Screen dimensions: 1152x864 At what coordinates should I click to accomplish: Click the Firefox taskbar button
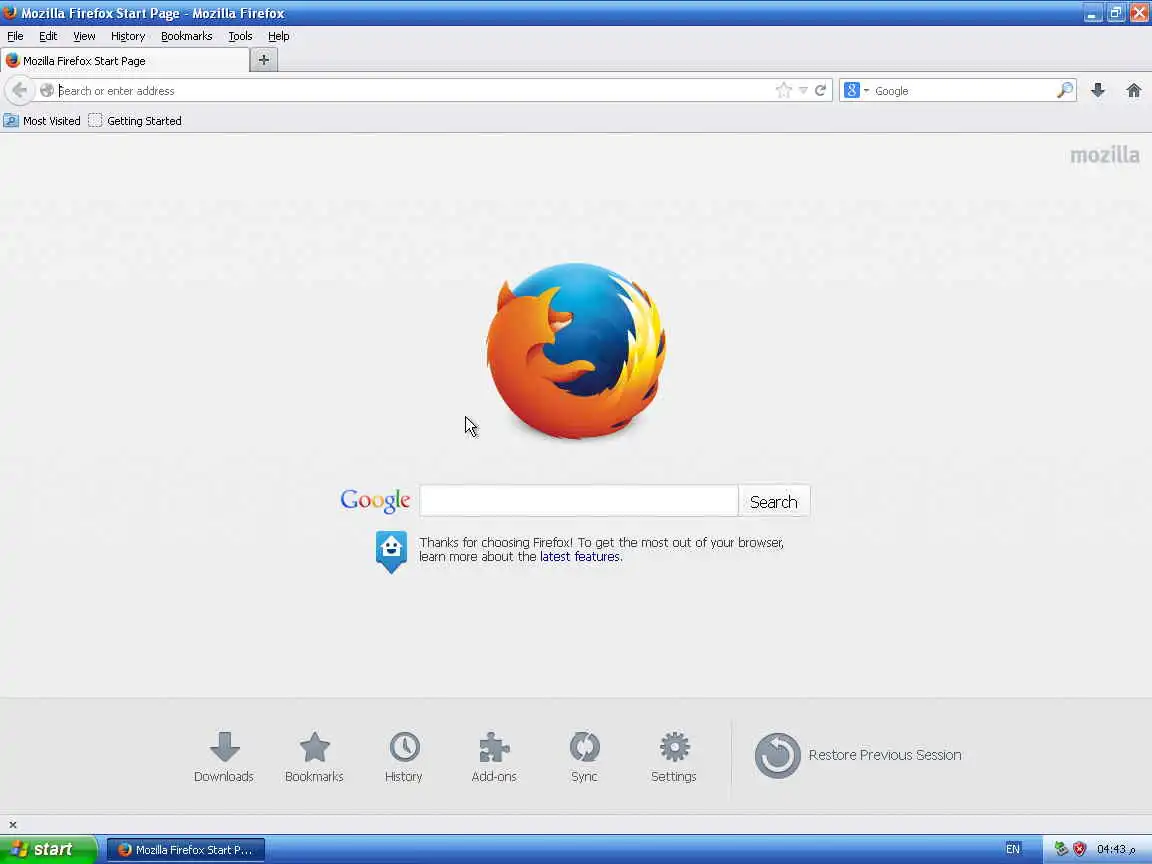pyautogui.click(x=186, y=849)
